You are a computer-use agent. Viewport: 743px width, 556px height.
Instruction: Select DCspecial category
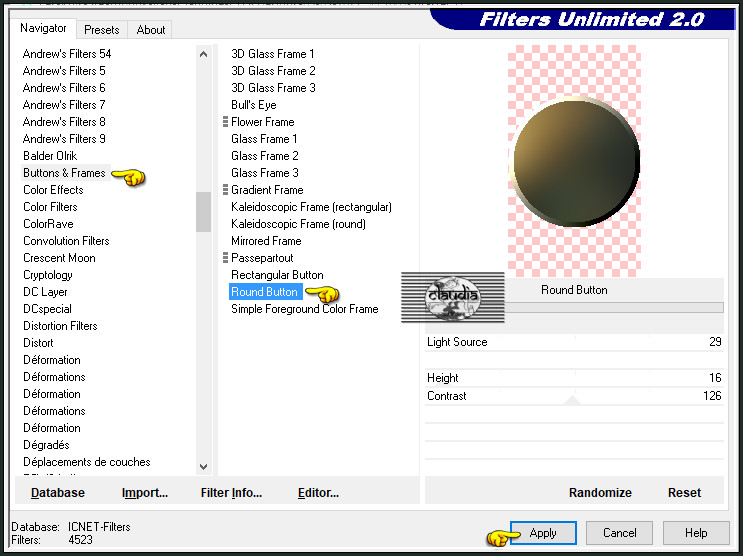tap(47, 309)
